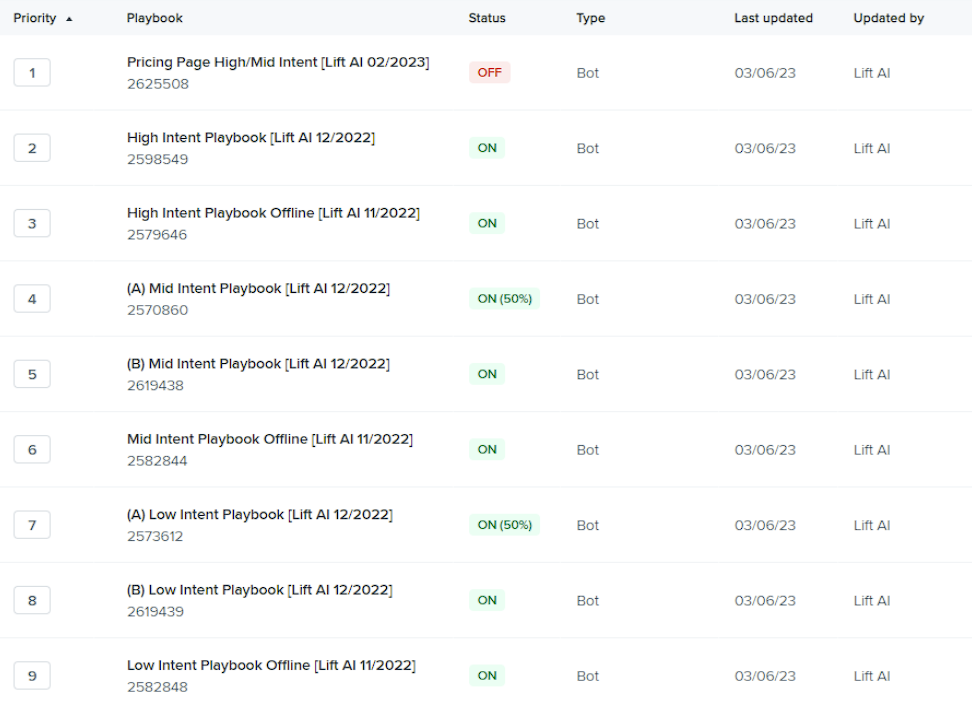The image size is (972, 721).
Task: Click the Updated by column header
Action: (888, 17)
